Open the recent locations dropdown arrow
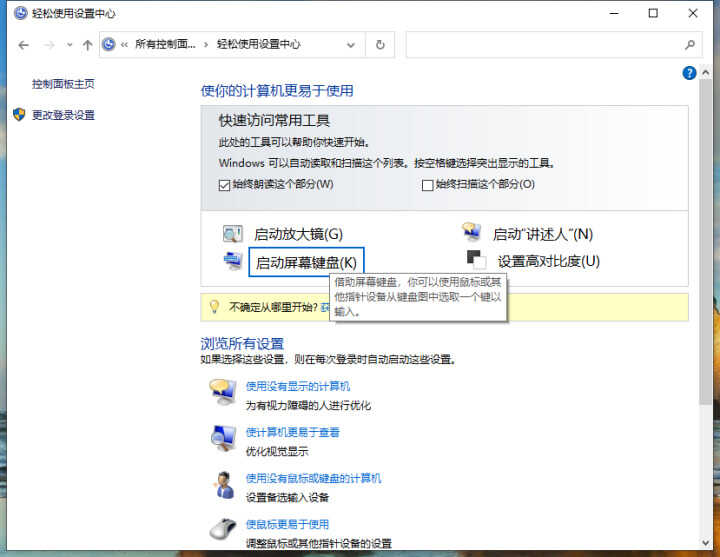This screenshot has width=720, height=557. click(x=69, y=45)
